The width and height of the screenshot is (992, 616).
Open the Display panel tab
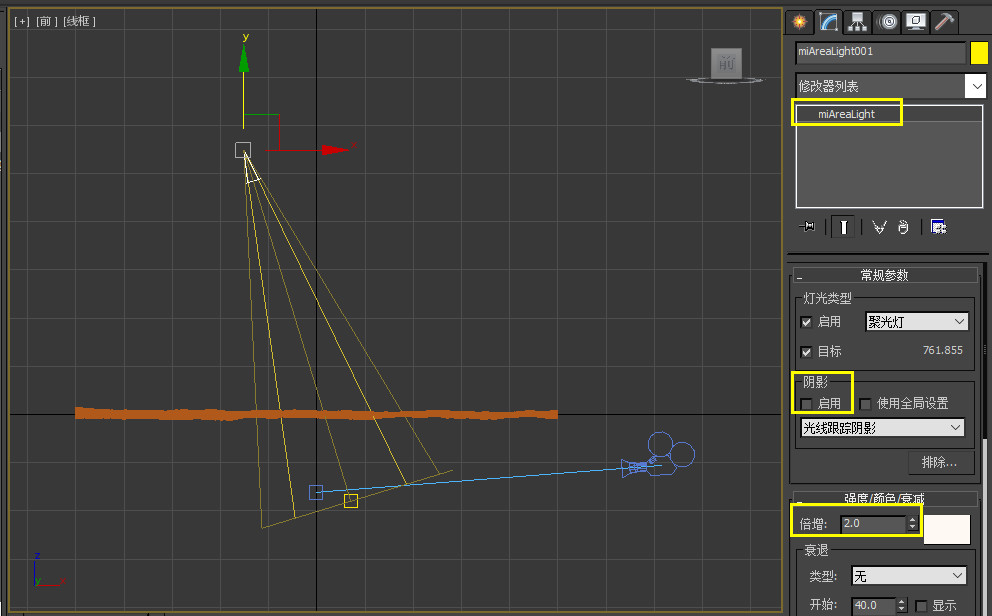pyautogui.click(x=915, y=22)
